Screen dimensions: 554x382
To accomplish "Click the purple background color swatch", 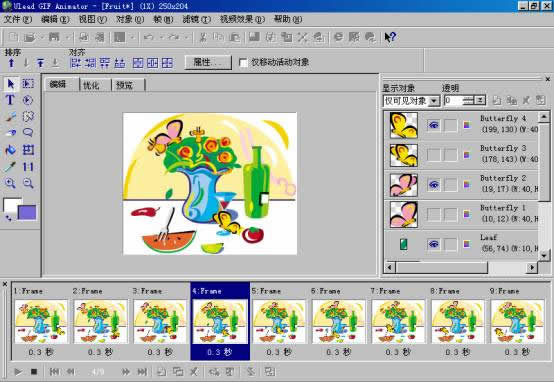I will (x=28, y=213).
